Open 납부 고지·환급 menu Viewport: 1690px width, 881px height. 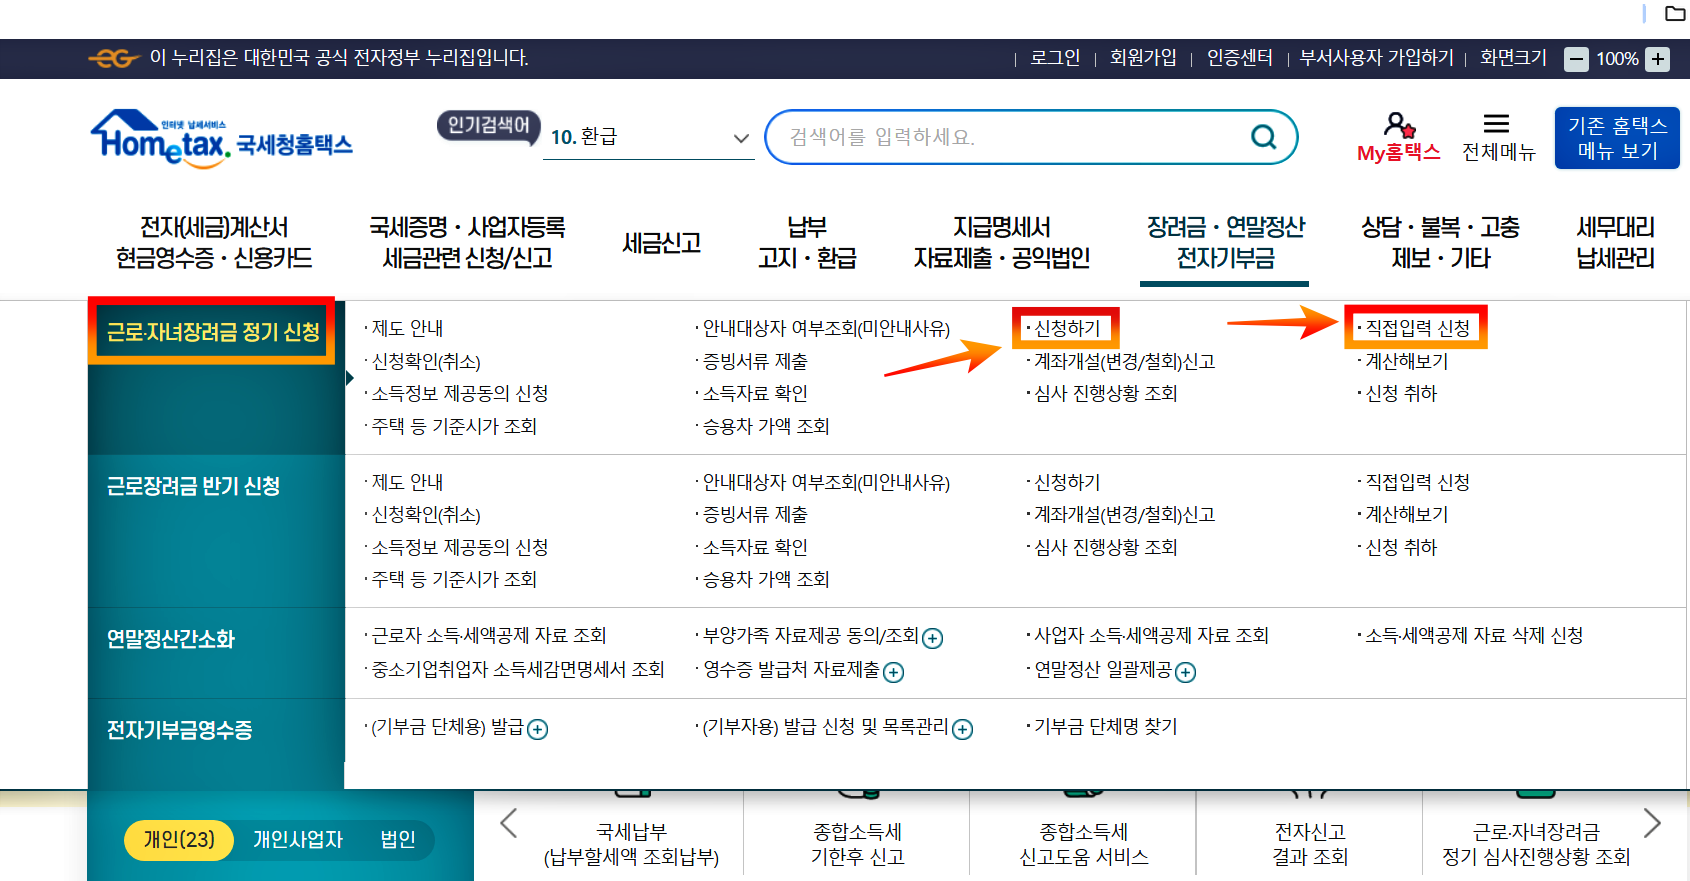pyautogui.click(x=807, y=243)
